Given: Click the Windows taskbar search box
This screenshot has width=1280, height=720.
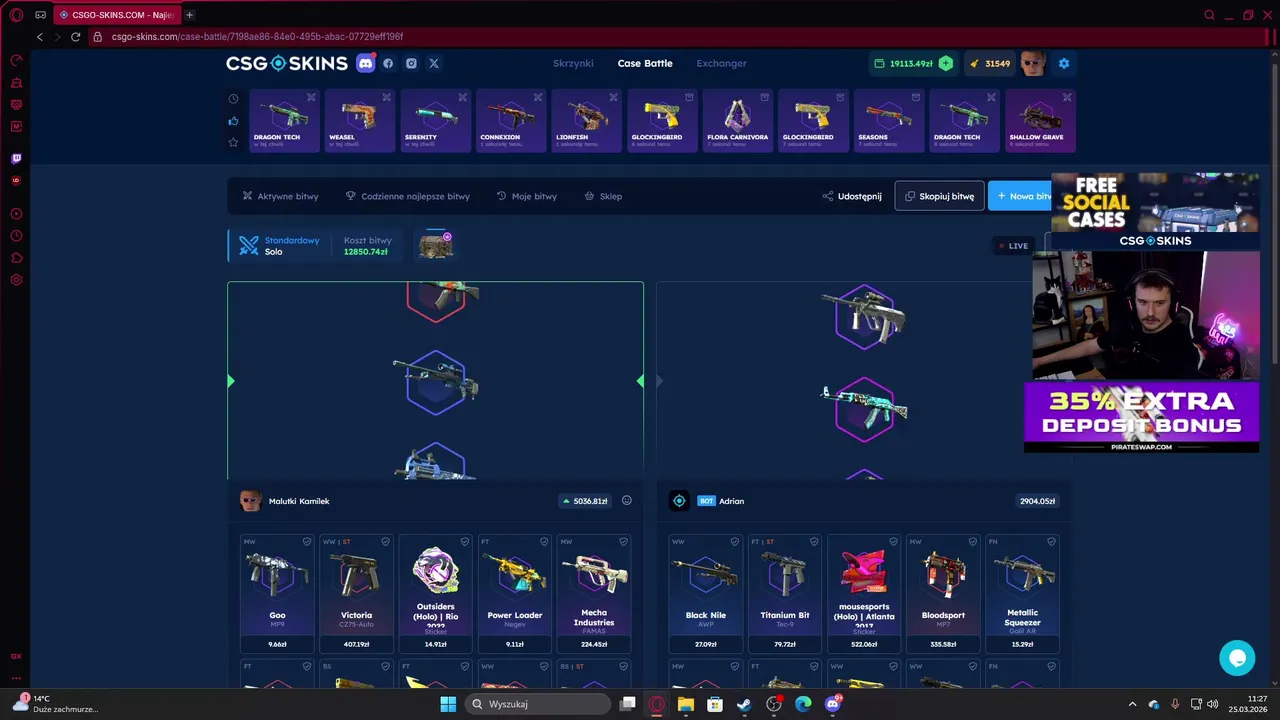Looking at the screenshot, I should pyautogui.click(x=539, y=704).
